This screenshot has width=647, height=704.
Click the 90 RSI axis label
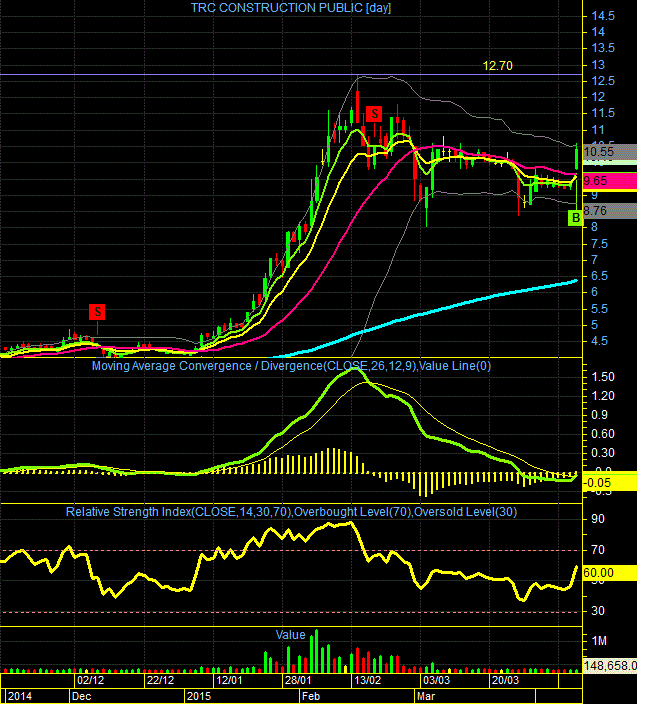click(598, 519)
